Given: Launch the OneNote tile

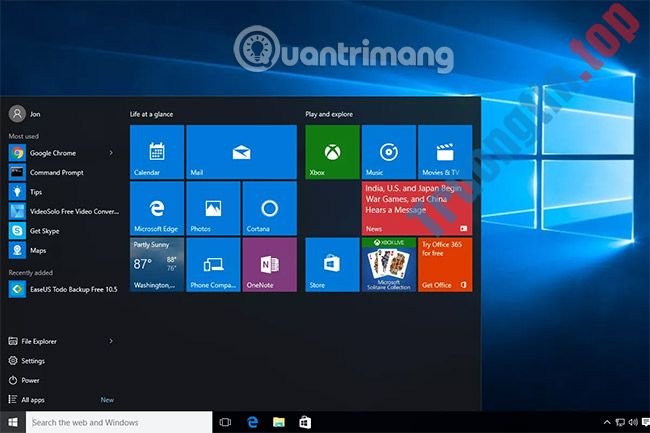Looking at the screenshot, I should (x=269, y=265).
